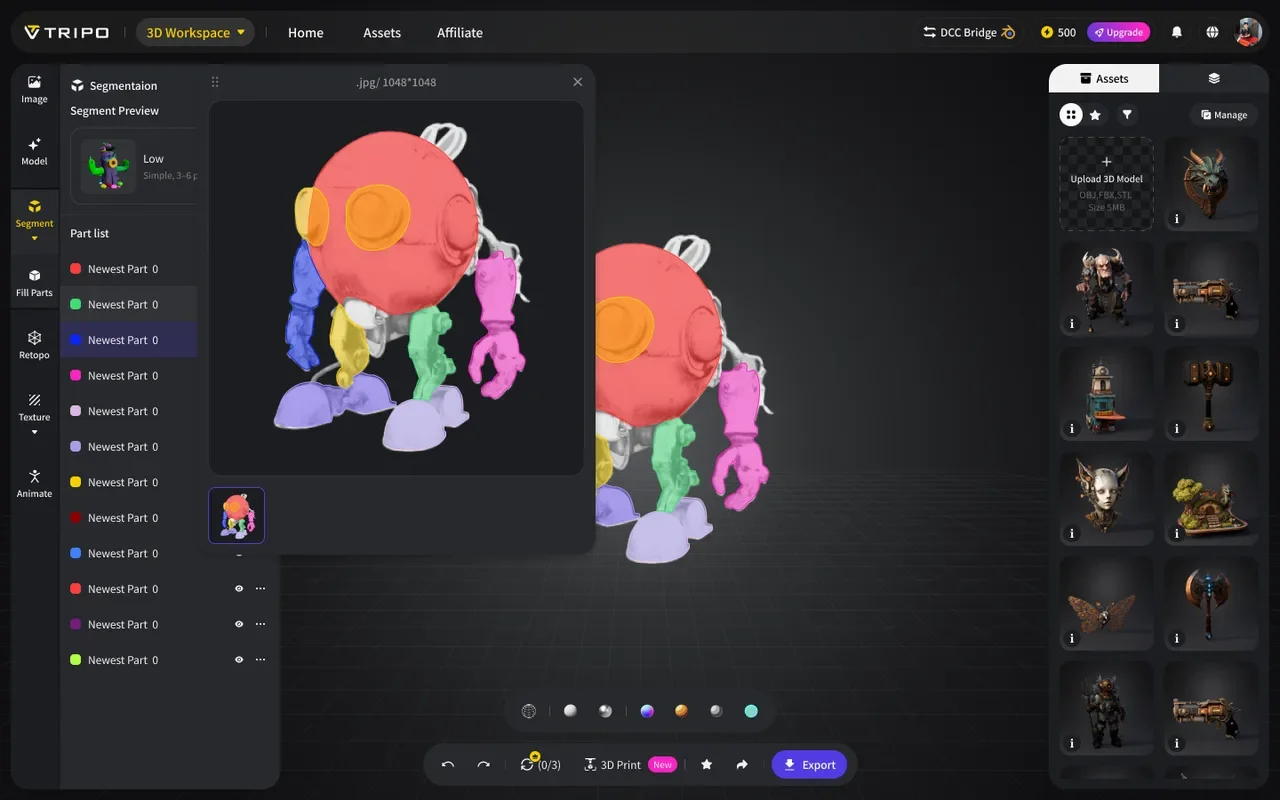The width and height of the screenshot is (1280, 800).
Task: Open the Model generation tool
Action: (34, 151)
